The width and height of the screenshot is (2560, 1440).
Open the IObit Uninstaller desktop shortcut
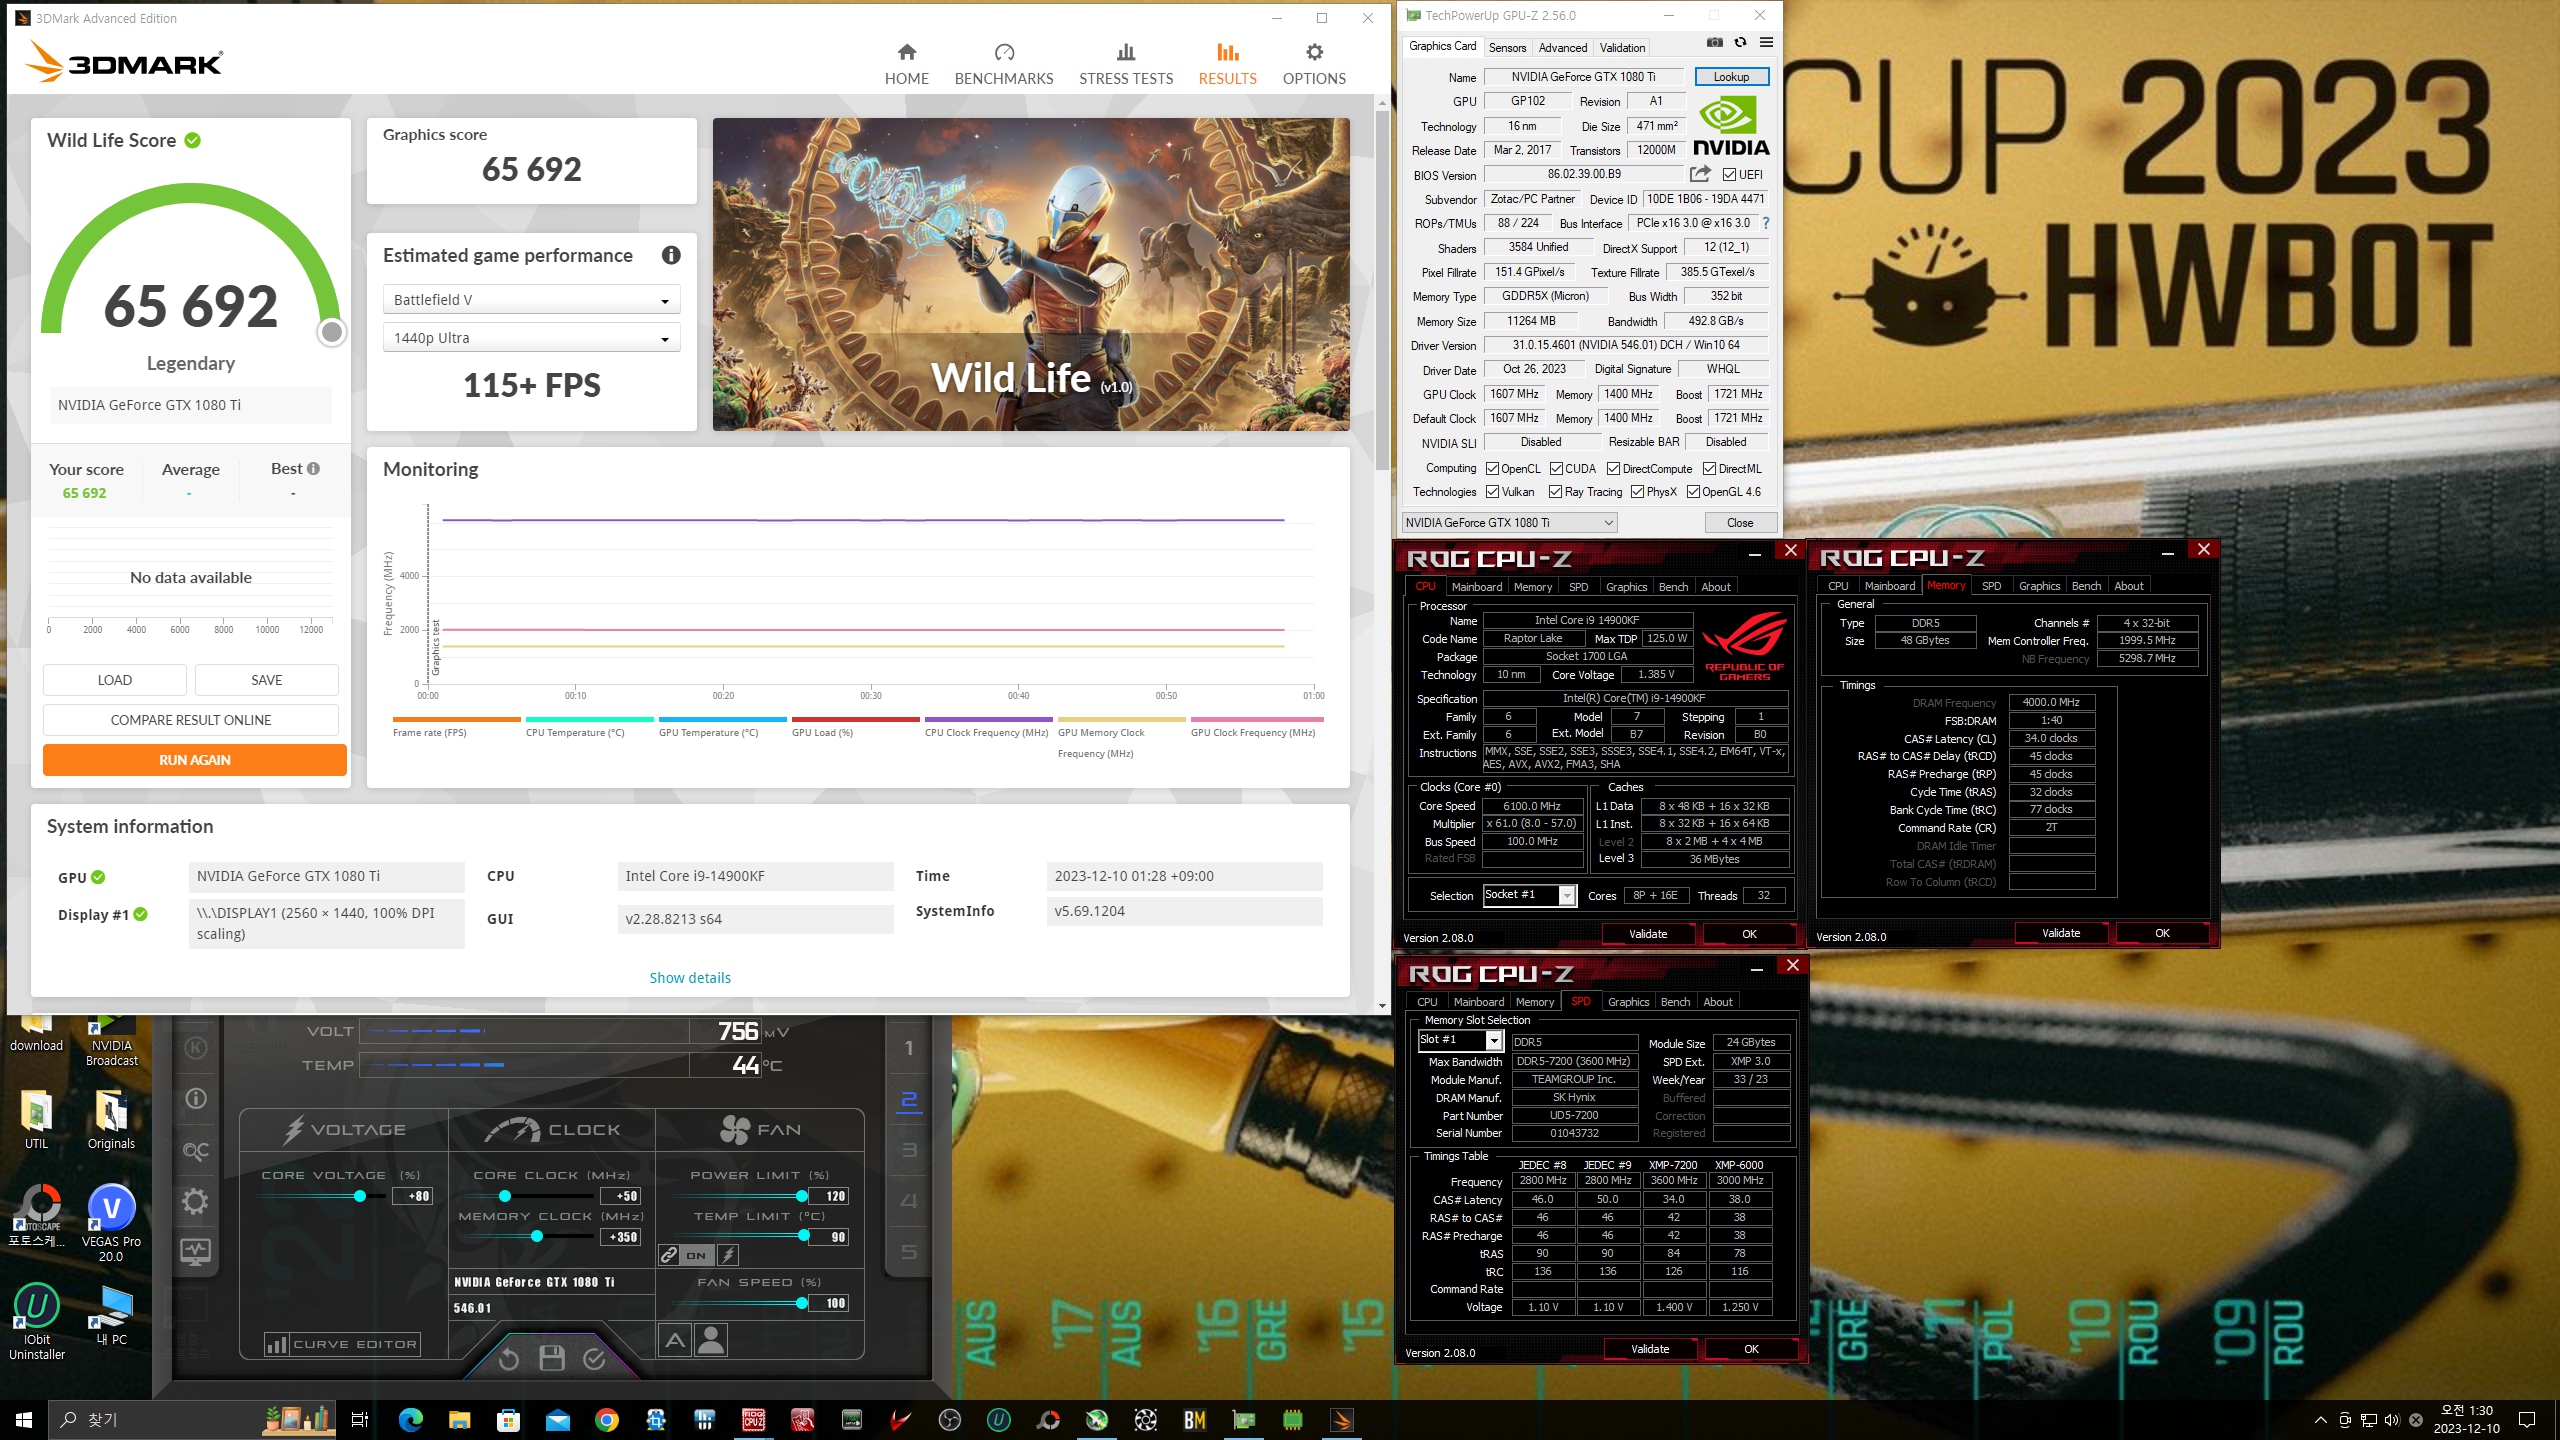click(x=37, y=1321)
